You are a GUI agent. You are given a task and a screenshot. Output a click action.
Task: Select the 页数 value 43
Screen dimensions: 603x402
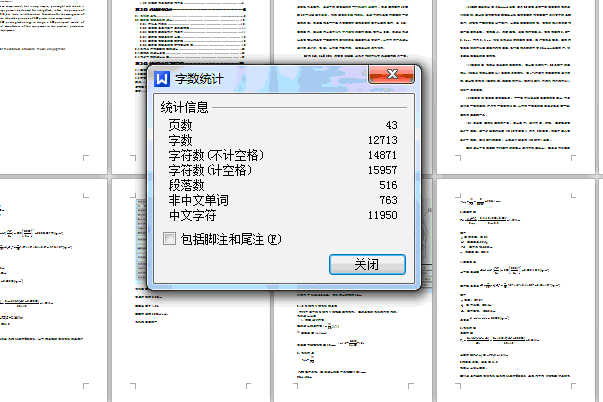(391, 125)
